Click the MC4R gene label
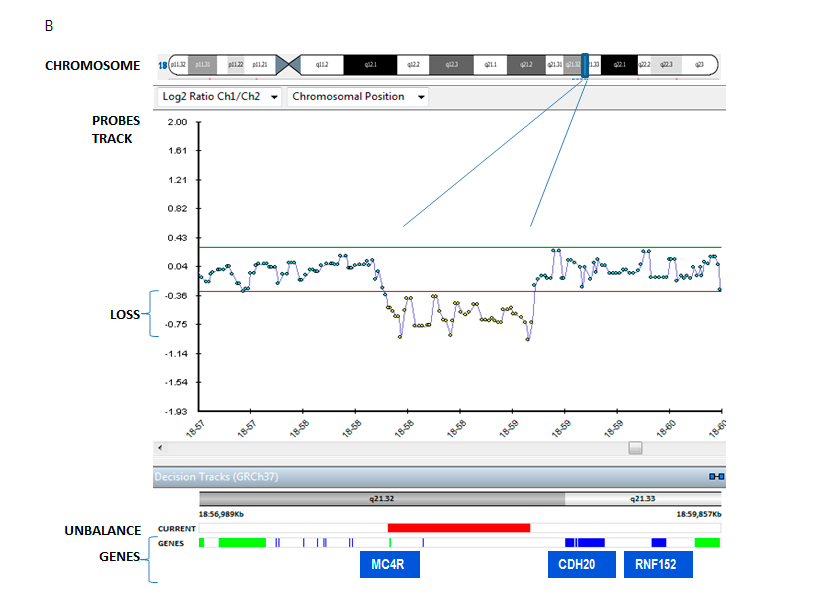The image size is (823, 600). (x=389, y=565)
